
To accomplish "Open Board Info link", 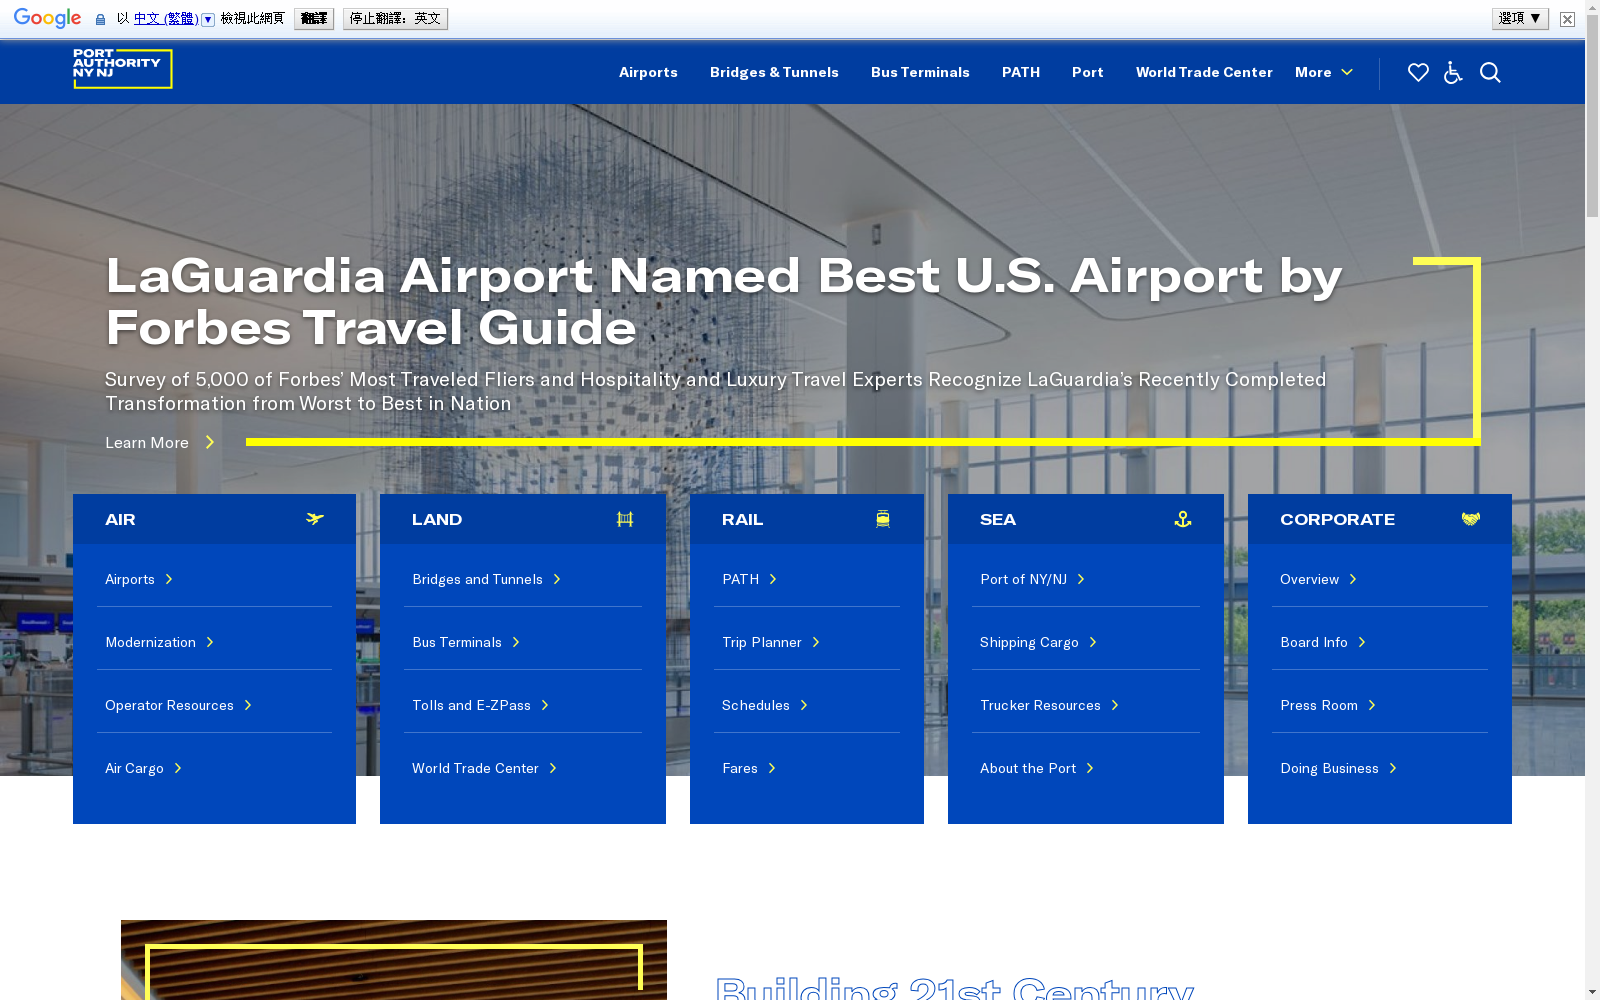I will click(1323, 642).
